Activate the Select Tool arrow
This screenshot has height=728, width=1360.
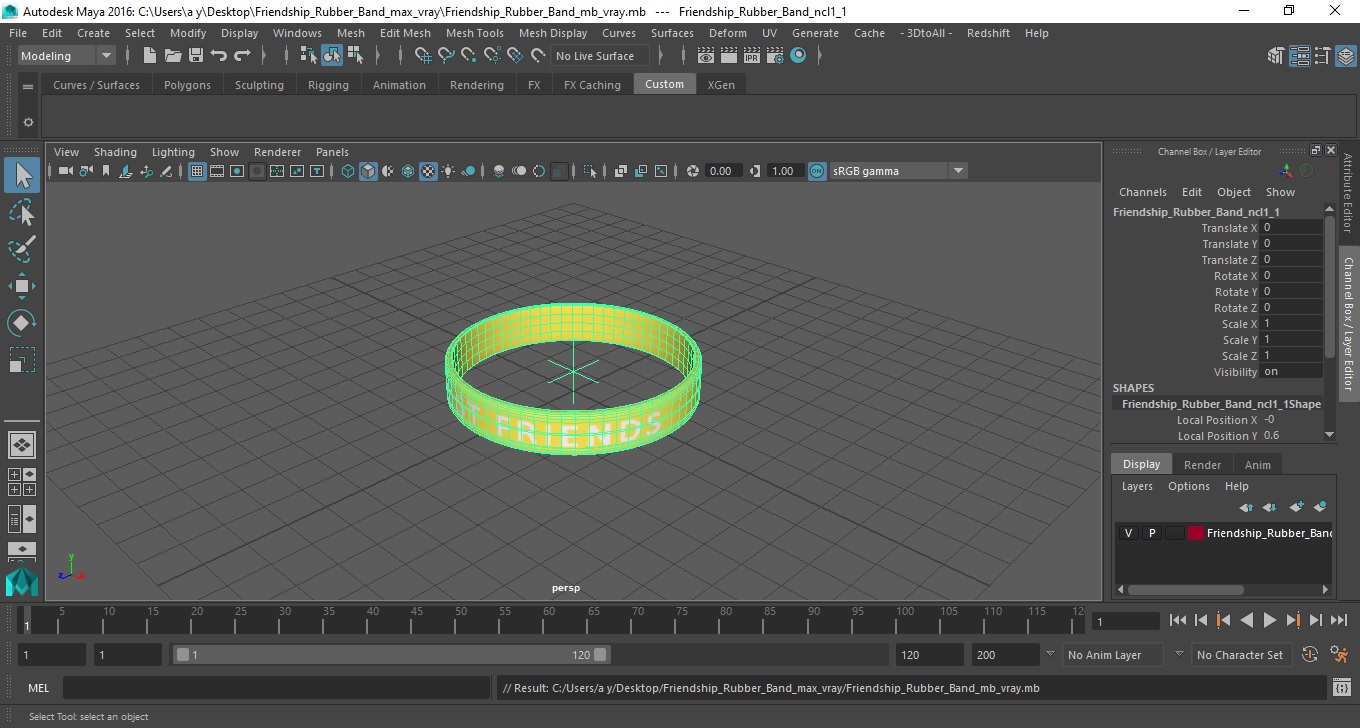(22, 176)
